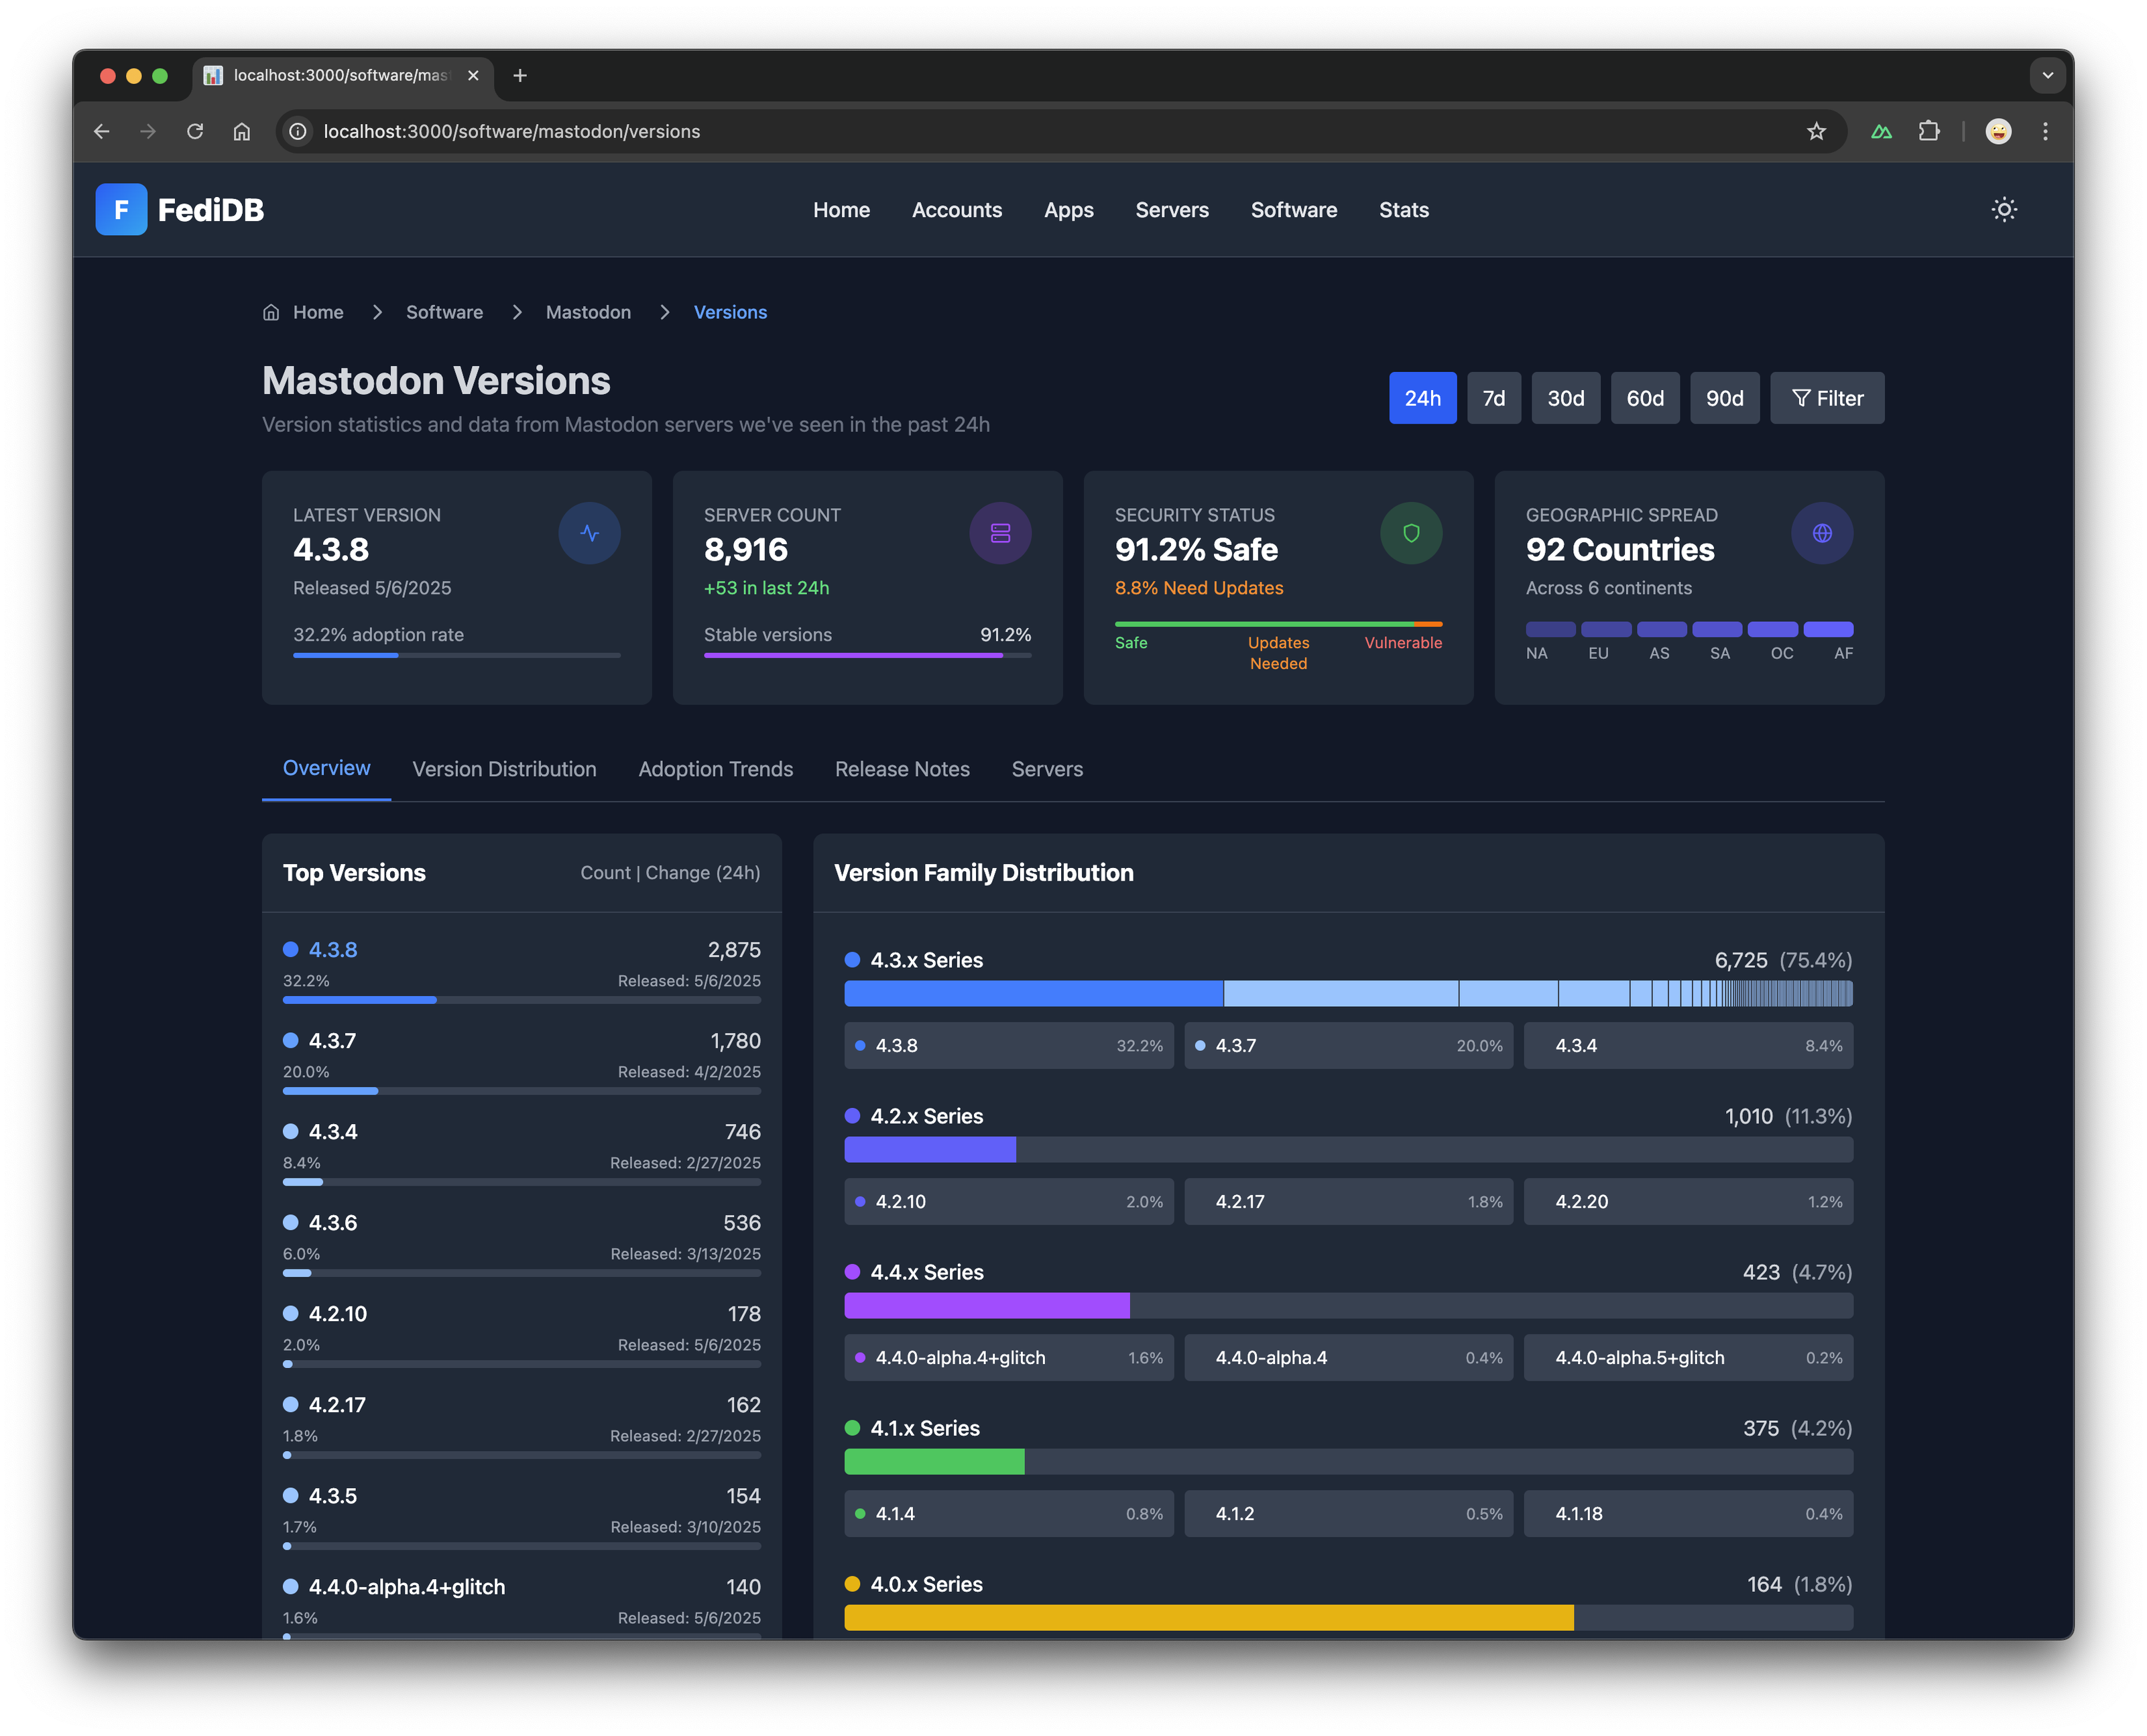This screenshot has width=2147, height=1736.
Task: Click the FediDB brand name text
Action: click(x=211, y=210)
